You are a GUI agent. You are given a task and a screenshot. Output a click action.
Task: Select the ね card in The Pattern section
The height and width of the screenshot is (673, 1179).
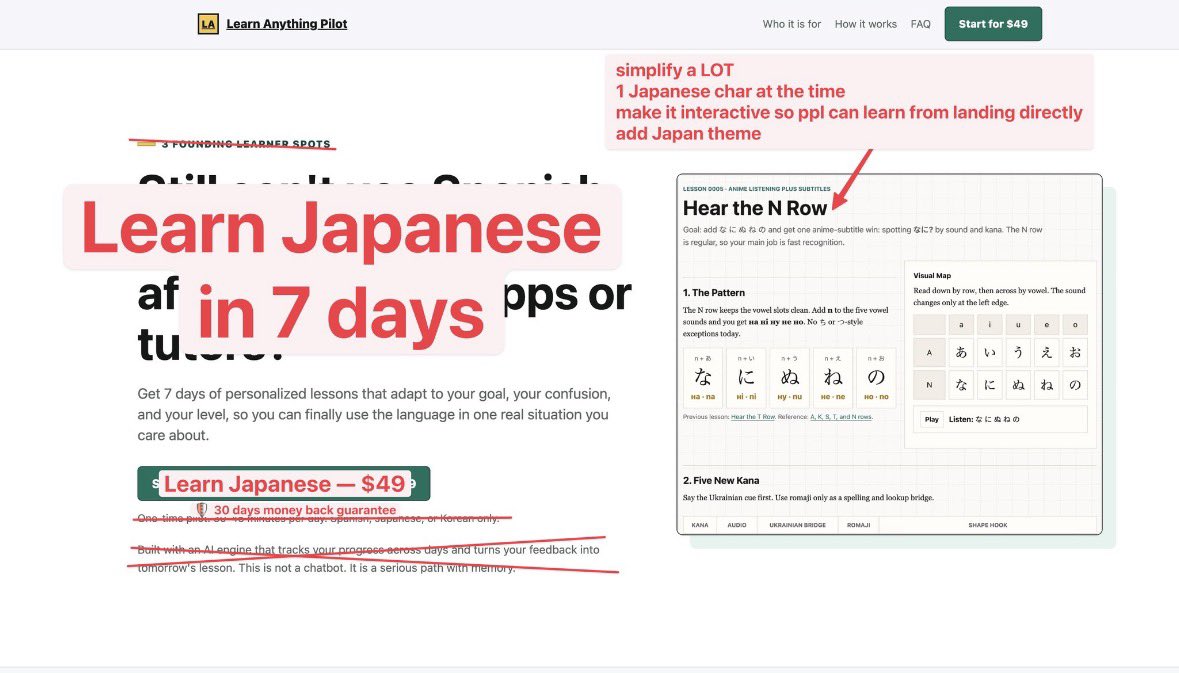[x=833, y=377]
